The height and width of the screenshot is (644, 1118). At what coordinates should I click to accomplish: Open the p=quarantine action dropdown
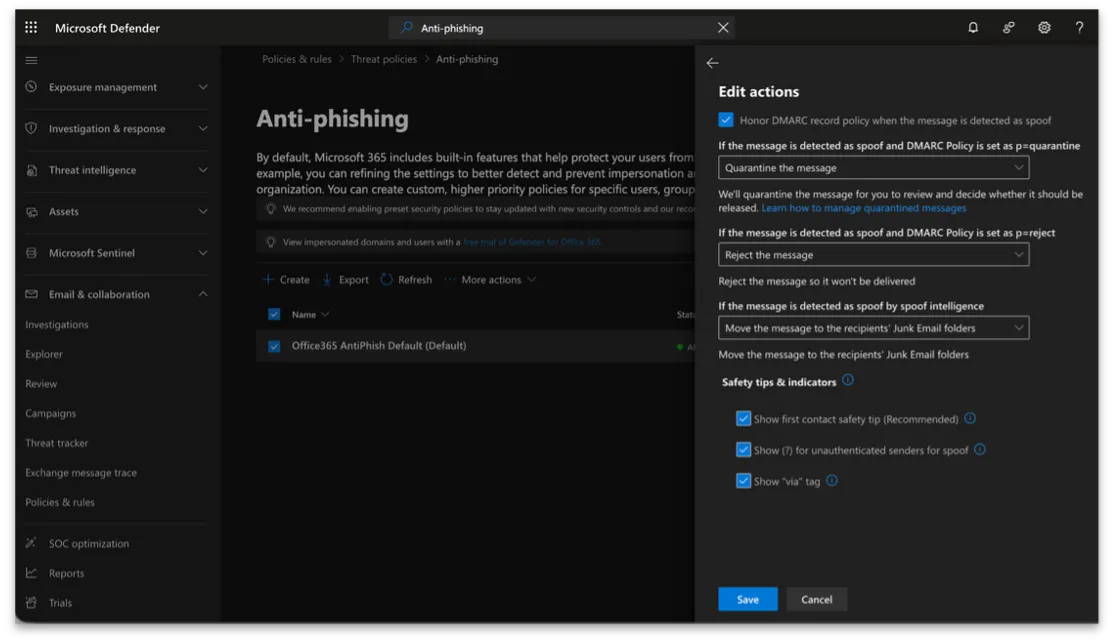(873, 168)
